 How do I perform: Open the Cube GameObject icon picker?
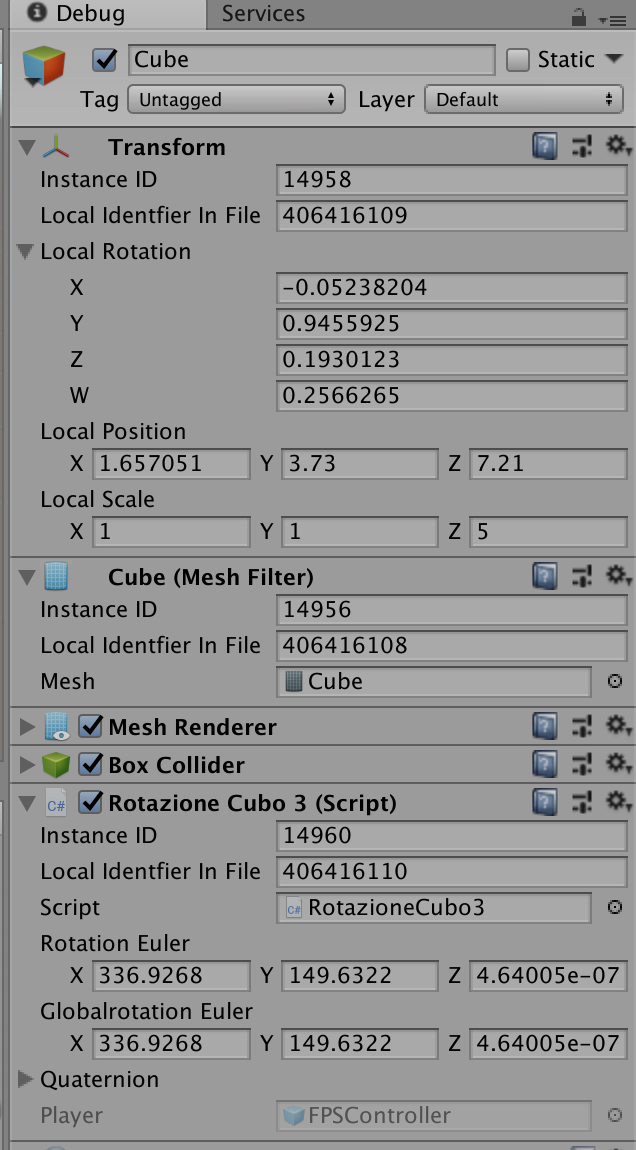(44, 66)
